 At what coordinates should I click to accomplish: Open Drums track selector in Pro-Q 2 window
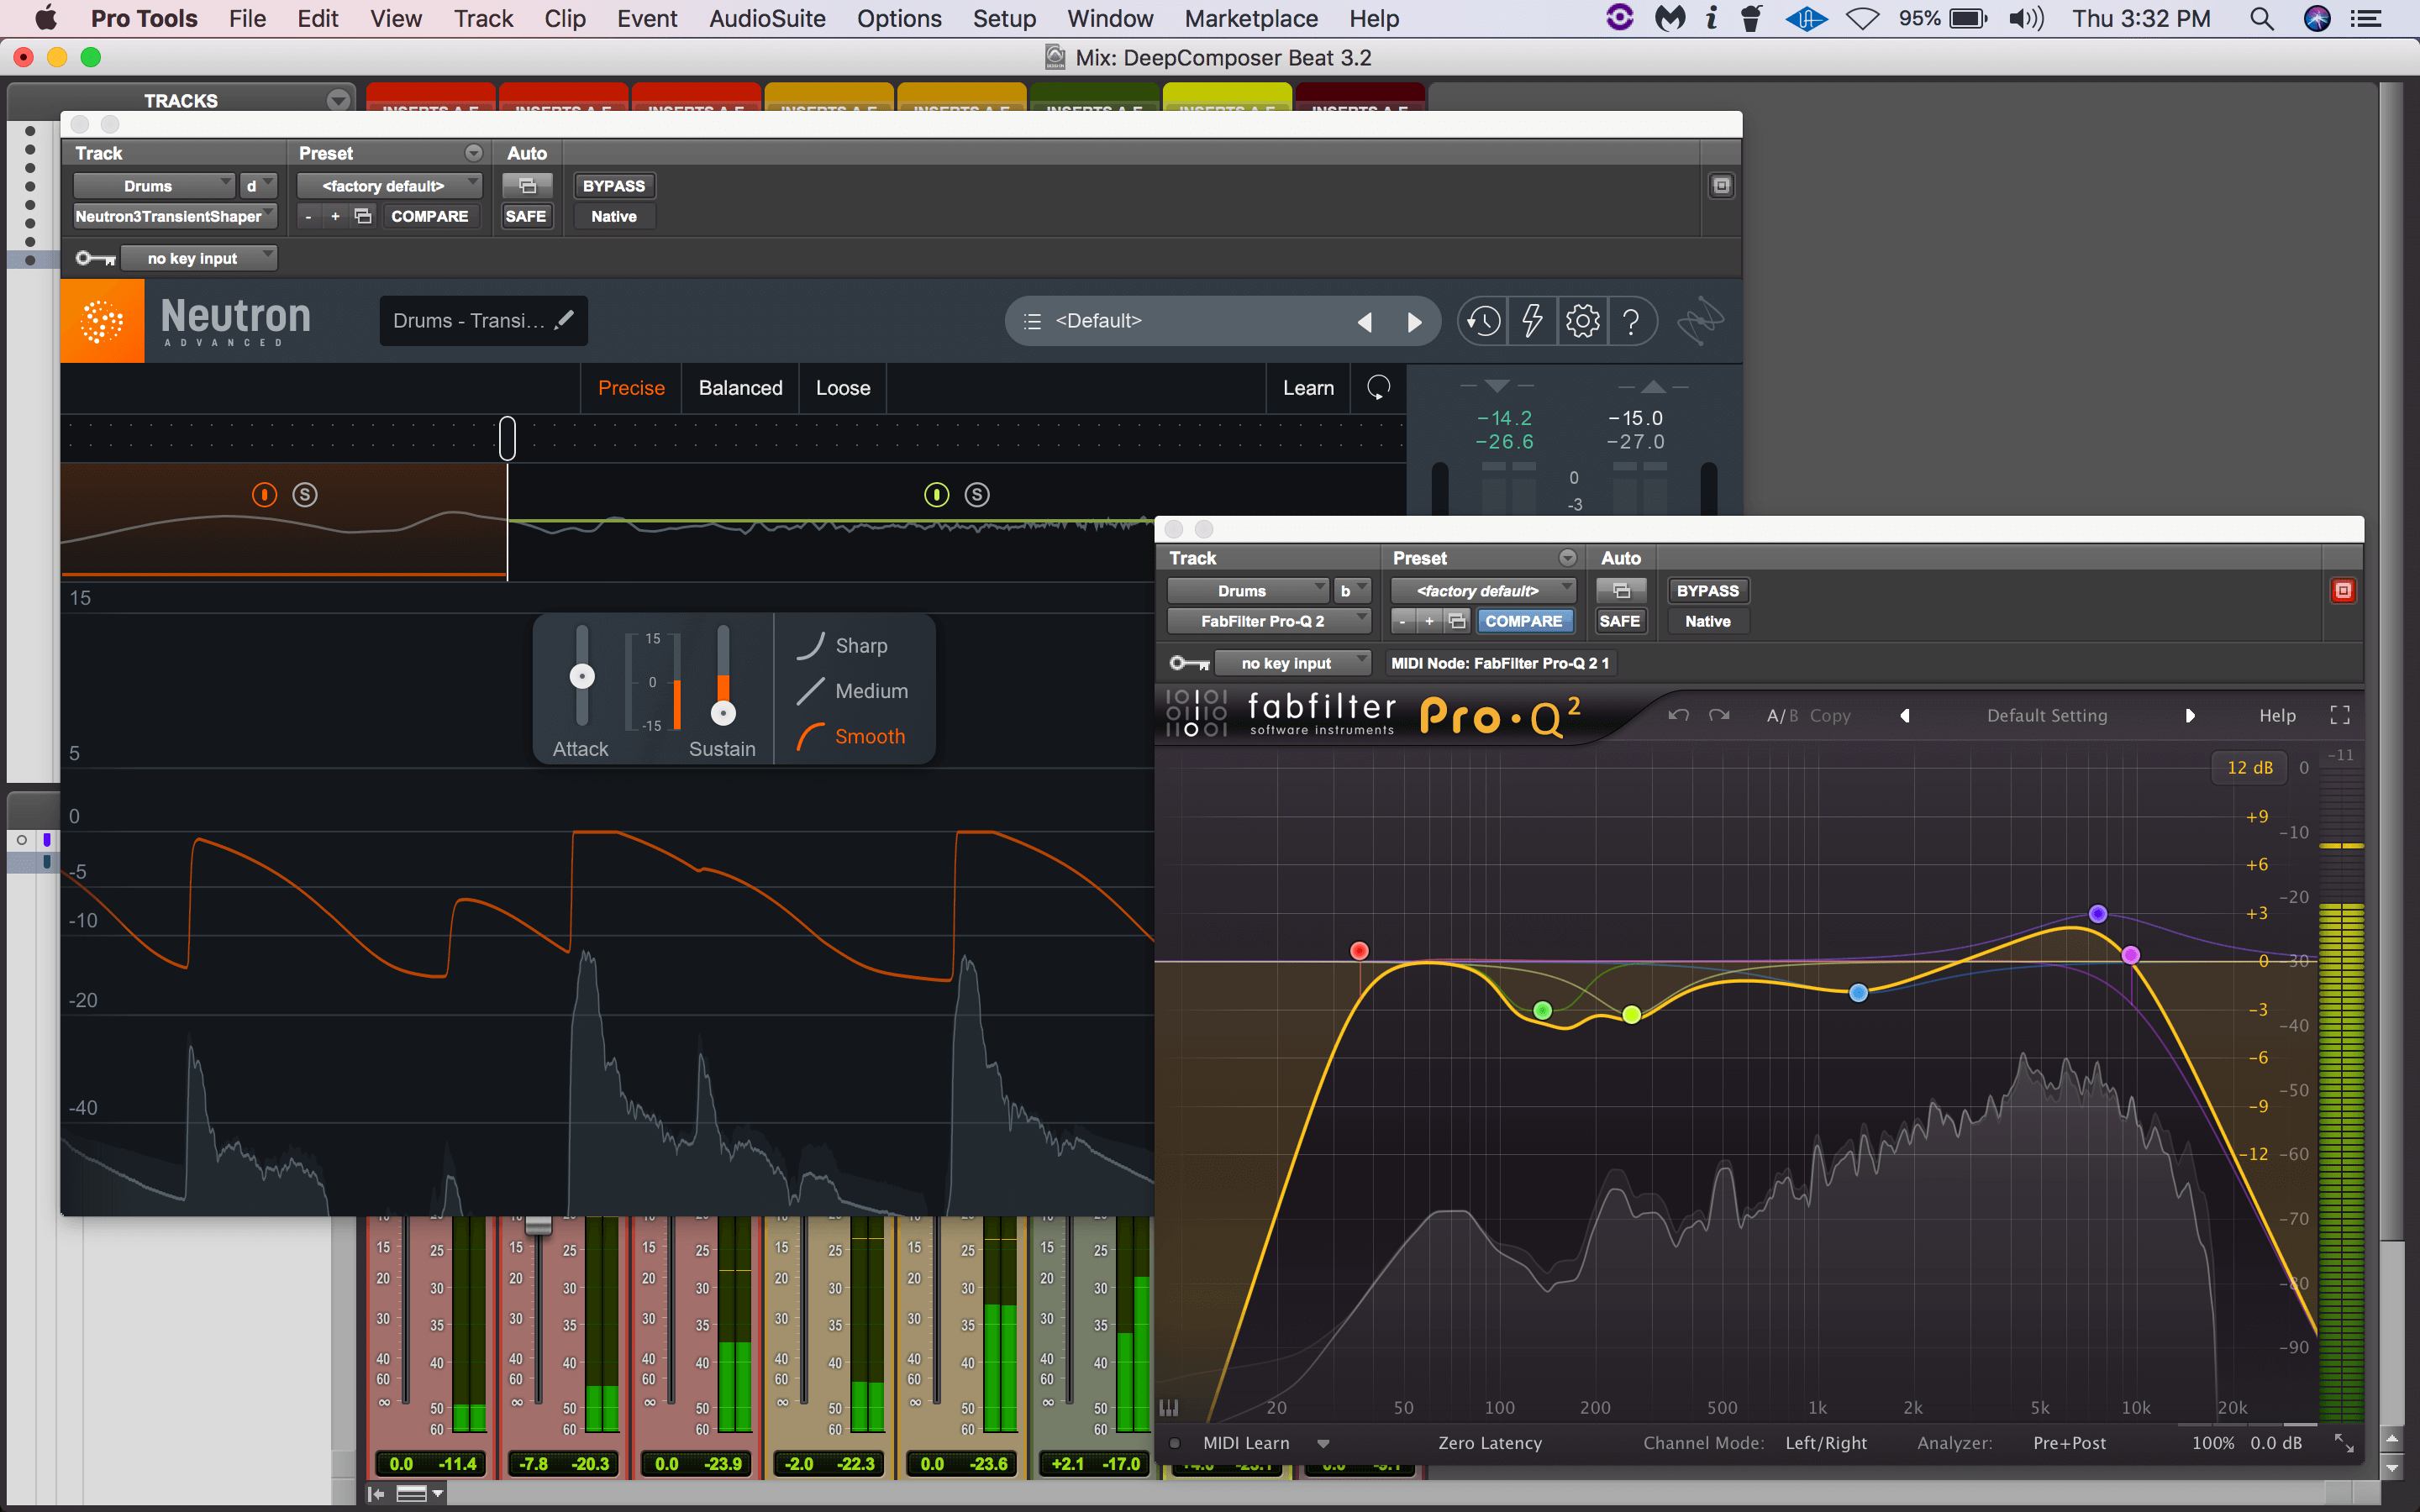(x=1248, y=591)
